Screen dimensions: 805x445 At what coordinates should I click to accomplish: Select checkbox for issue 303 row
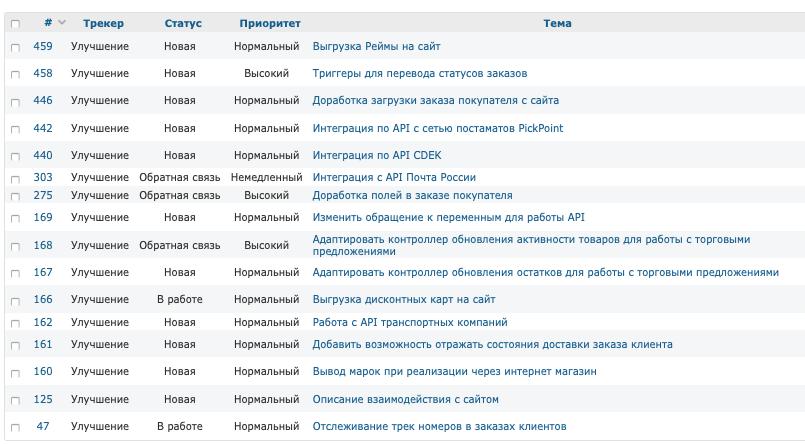click(15, 178)
